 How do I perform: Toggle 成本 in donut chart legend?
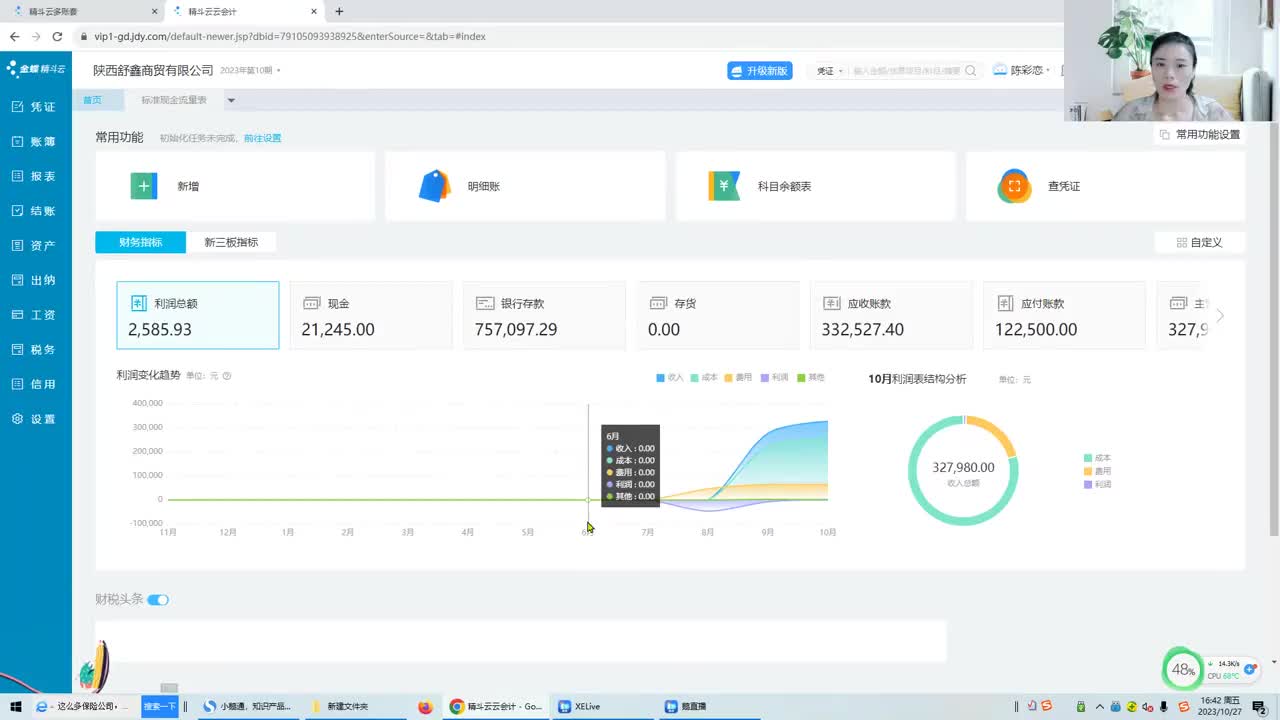[1097, 458]
